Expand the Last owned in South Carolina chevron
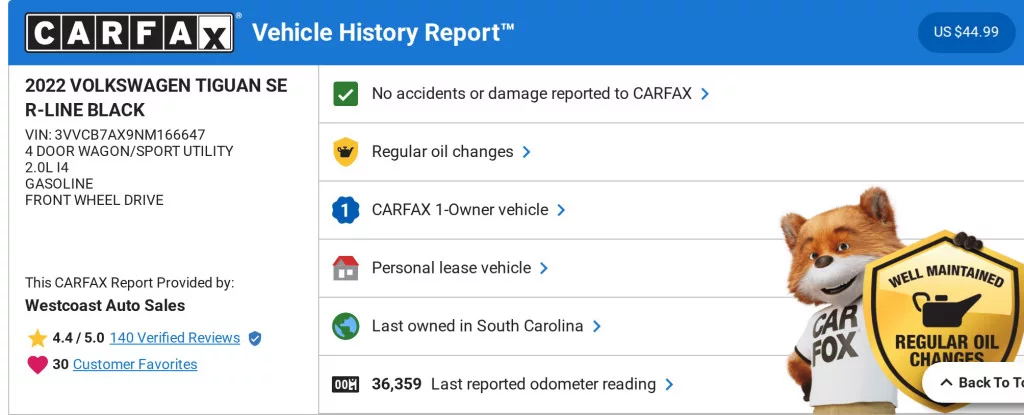 pos(596,326)
